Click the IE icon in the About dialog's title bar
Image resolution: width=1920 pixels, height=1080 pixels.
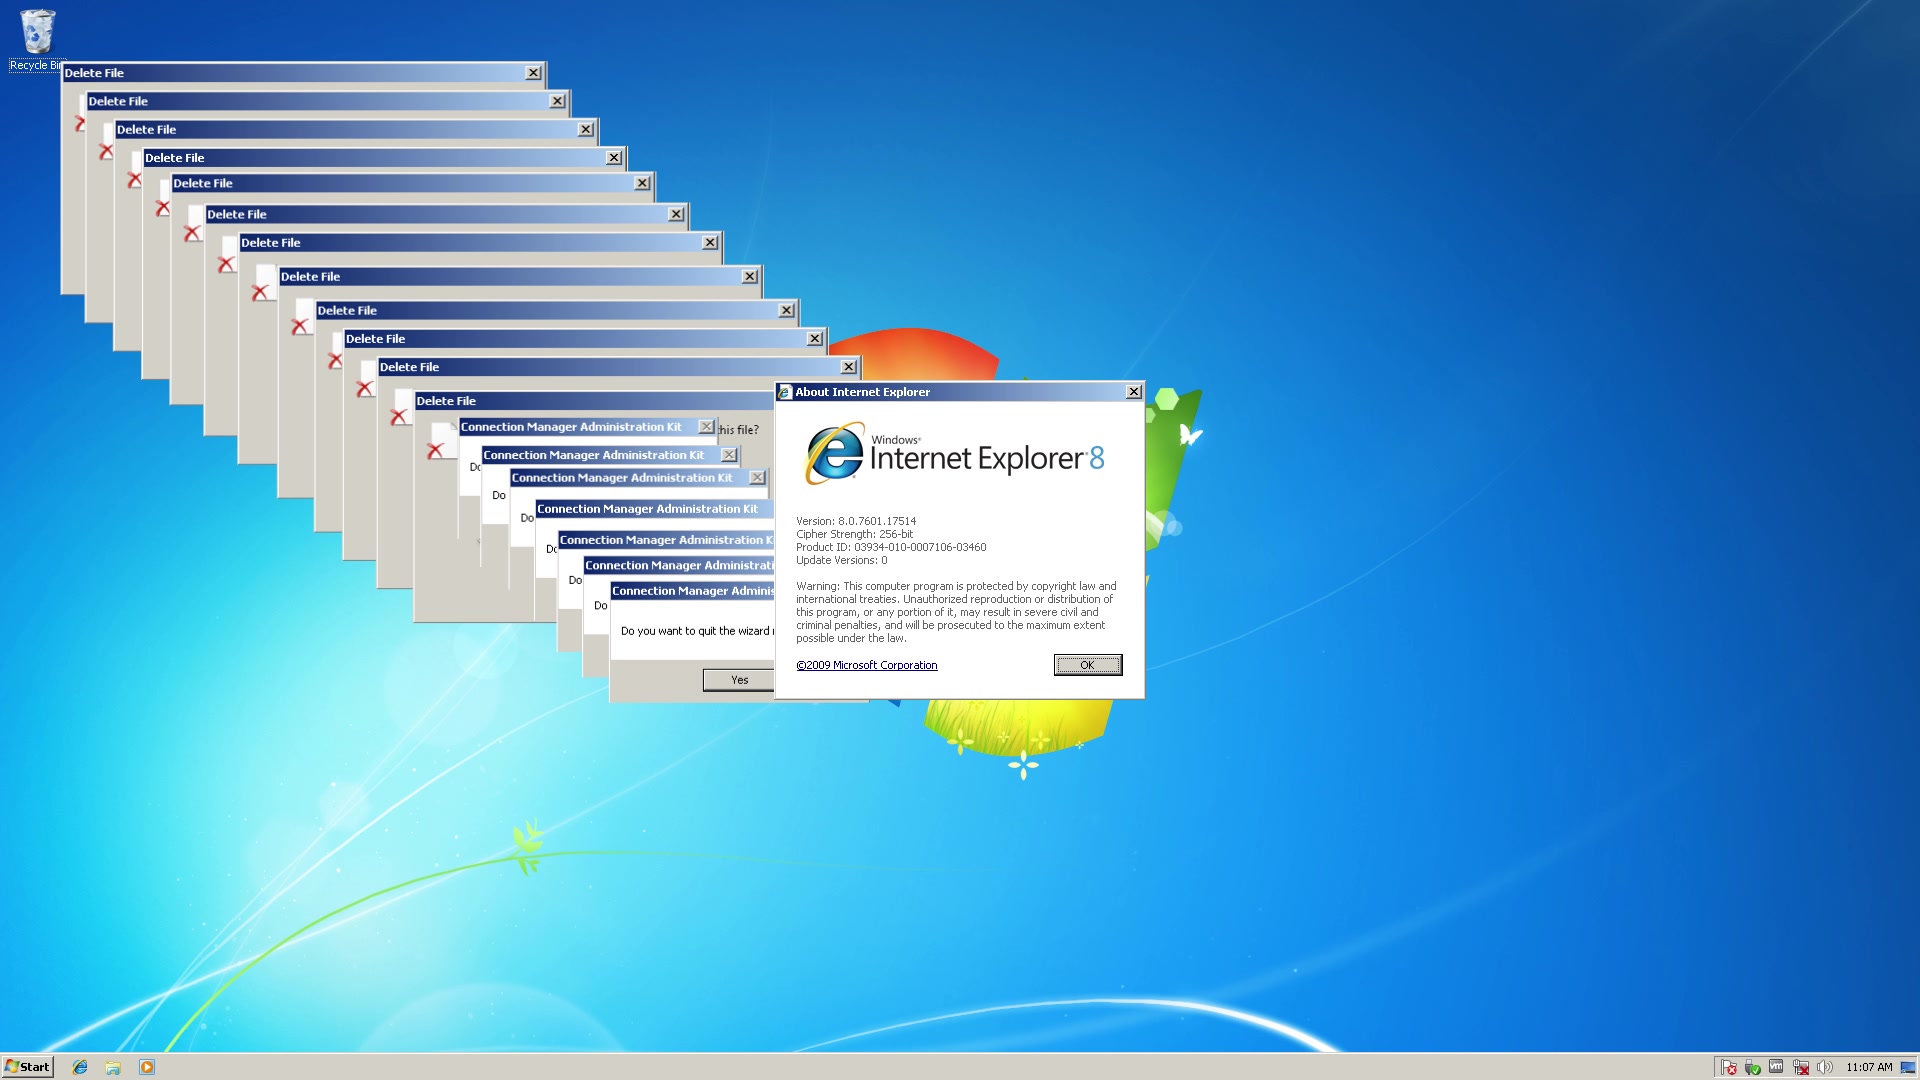coord(785,392)
